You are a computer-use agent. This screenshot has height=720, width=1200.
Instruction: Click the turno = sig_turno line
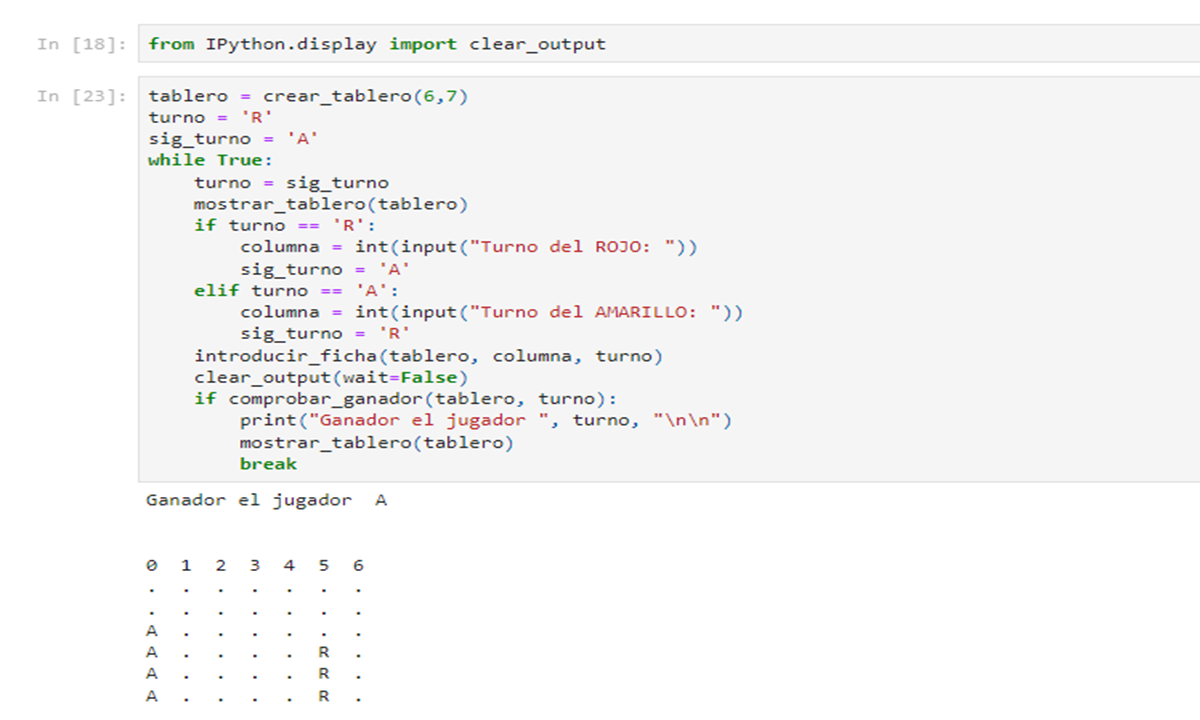[291, 182]
